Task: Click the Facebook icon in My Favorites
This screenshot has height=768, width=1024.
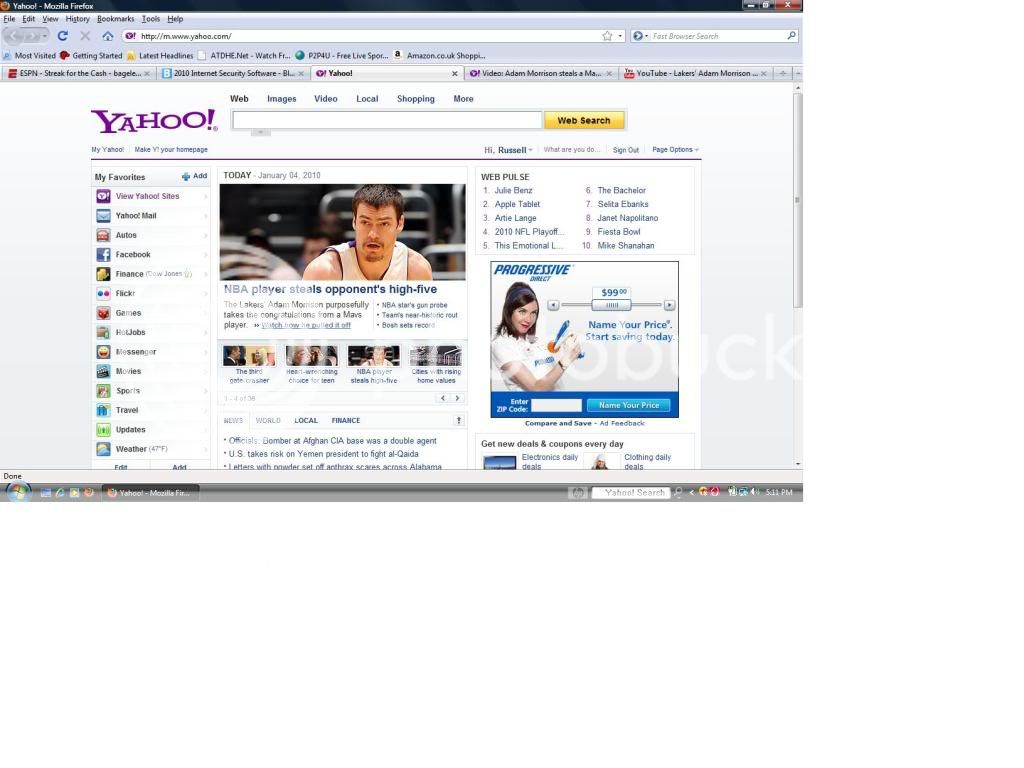Action: click(103, 255)
